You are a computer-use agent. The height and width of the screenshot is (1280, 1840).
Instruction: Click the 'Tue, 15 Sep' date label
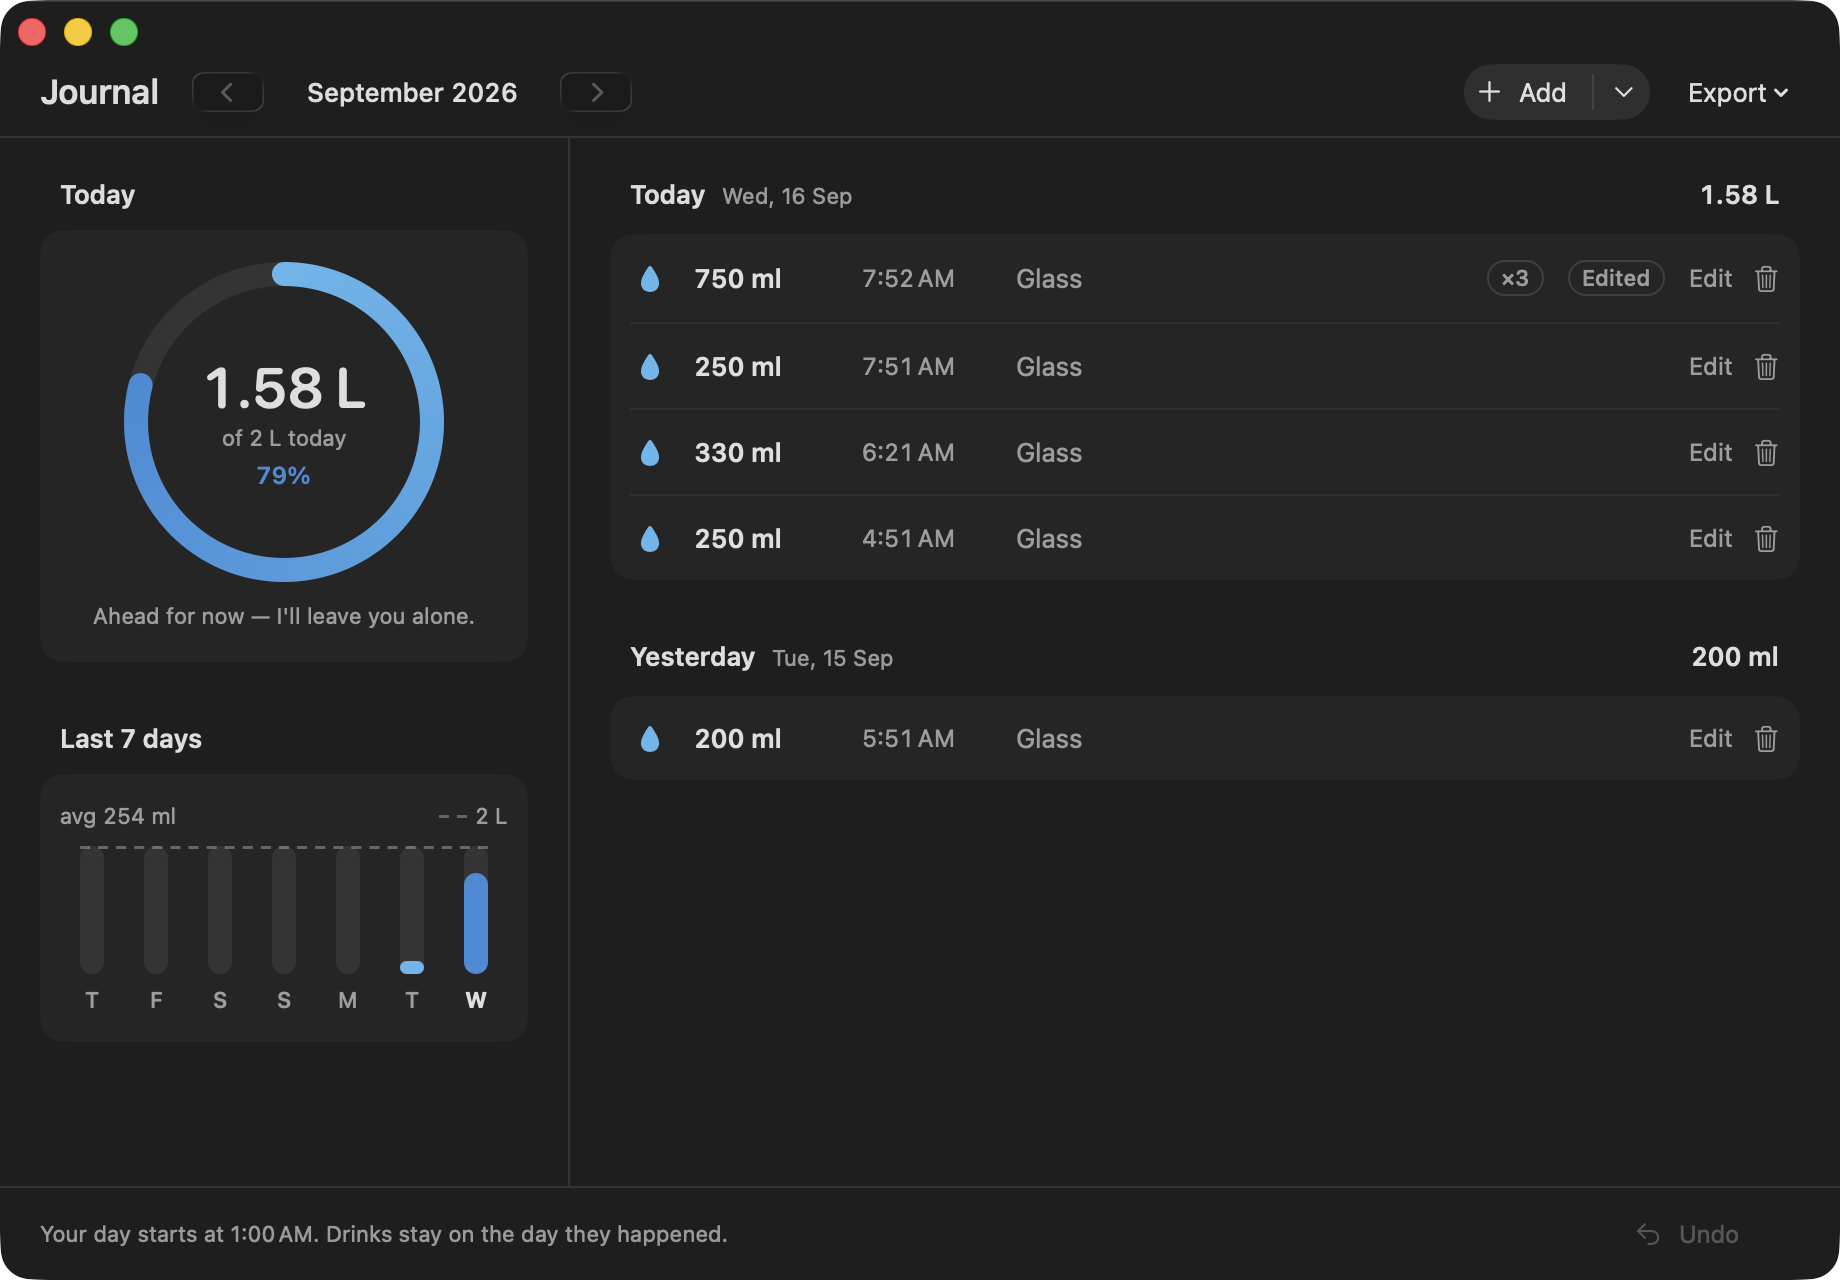click(833, 658)
